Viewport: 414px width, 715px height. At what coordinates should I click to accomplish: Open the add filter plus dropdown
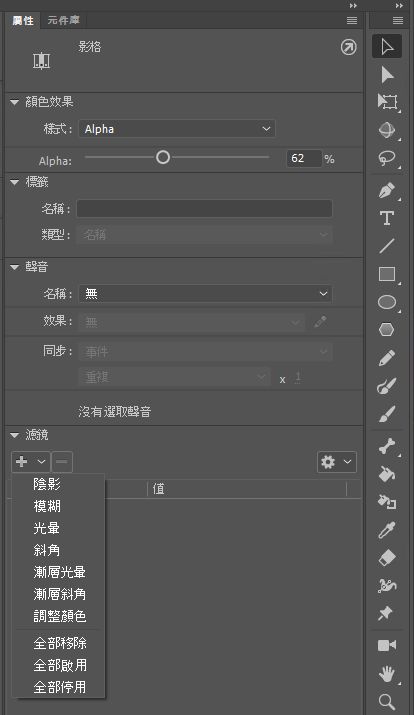[30, 462]
